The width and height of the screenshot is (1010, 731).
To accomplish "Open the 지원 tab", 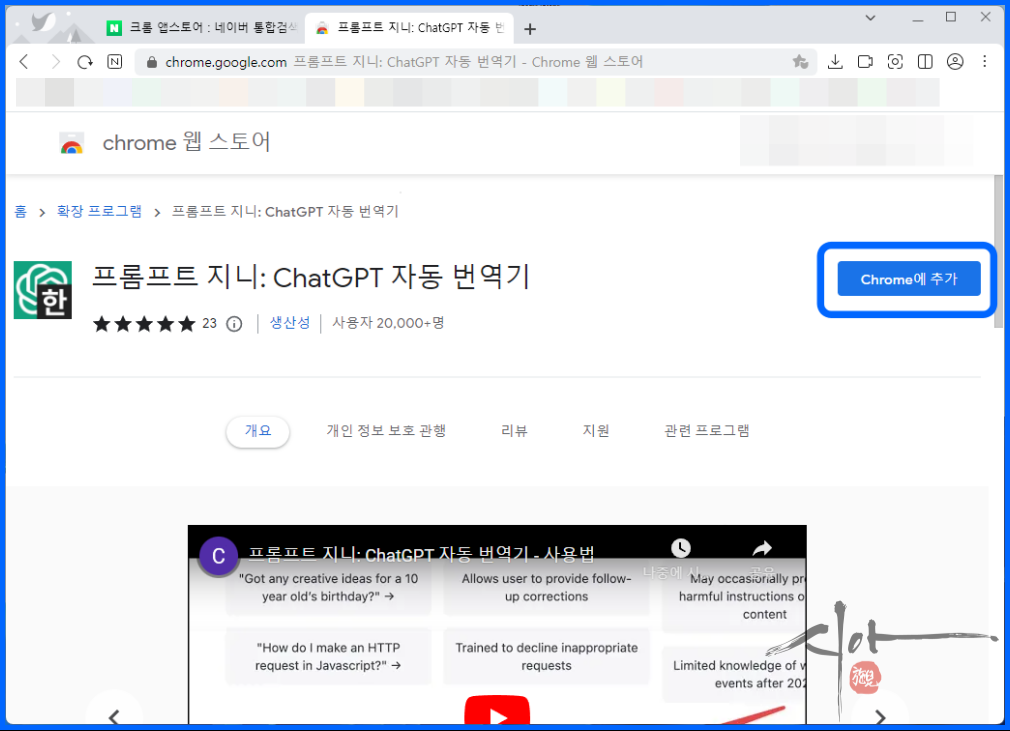I will point(596,431).
